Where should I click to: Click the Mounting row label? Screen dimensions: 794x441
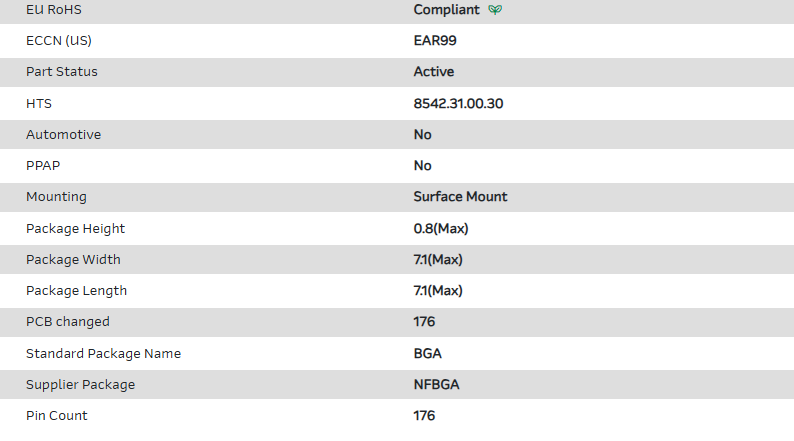coord(56,197)
